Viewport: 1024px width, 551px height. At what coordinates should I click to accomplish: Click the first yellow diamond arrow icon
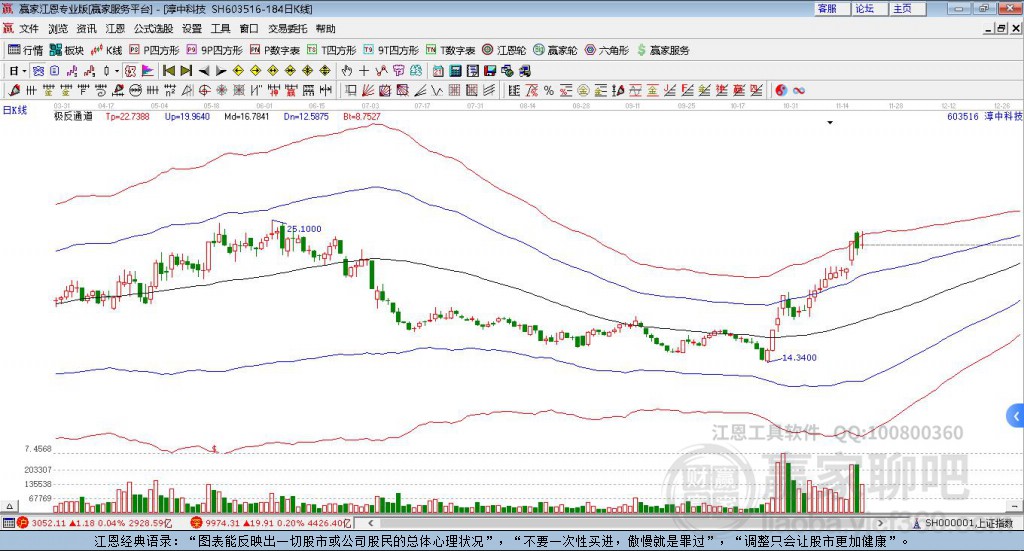(x=238, y=71)
